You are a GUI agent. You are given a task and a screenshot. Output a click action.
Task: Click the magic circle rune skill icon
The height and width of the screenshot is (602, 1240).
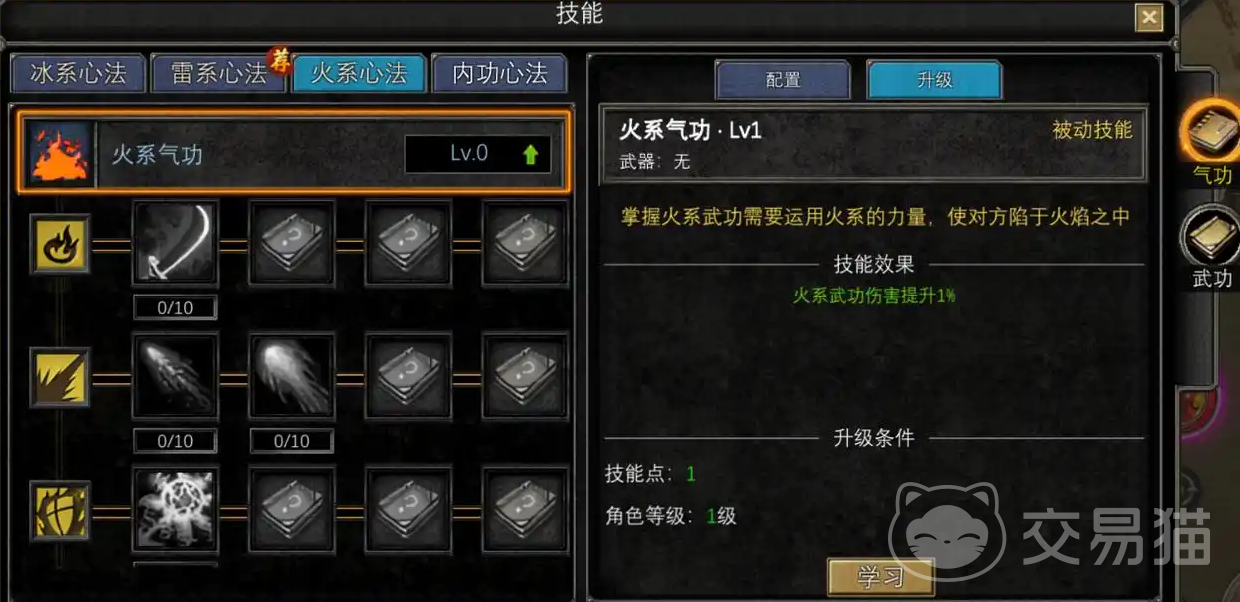[175, 509]
